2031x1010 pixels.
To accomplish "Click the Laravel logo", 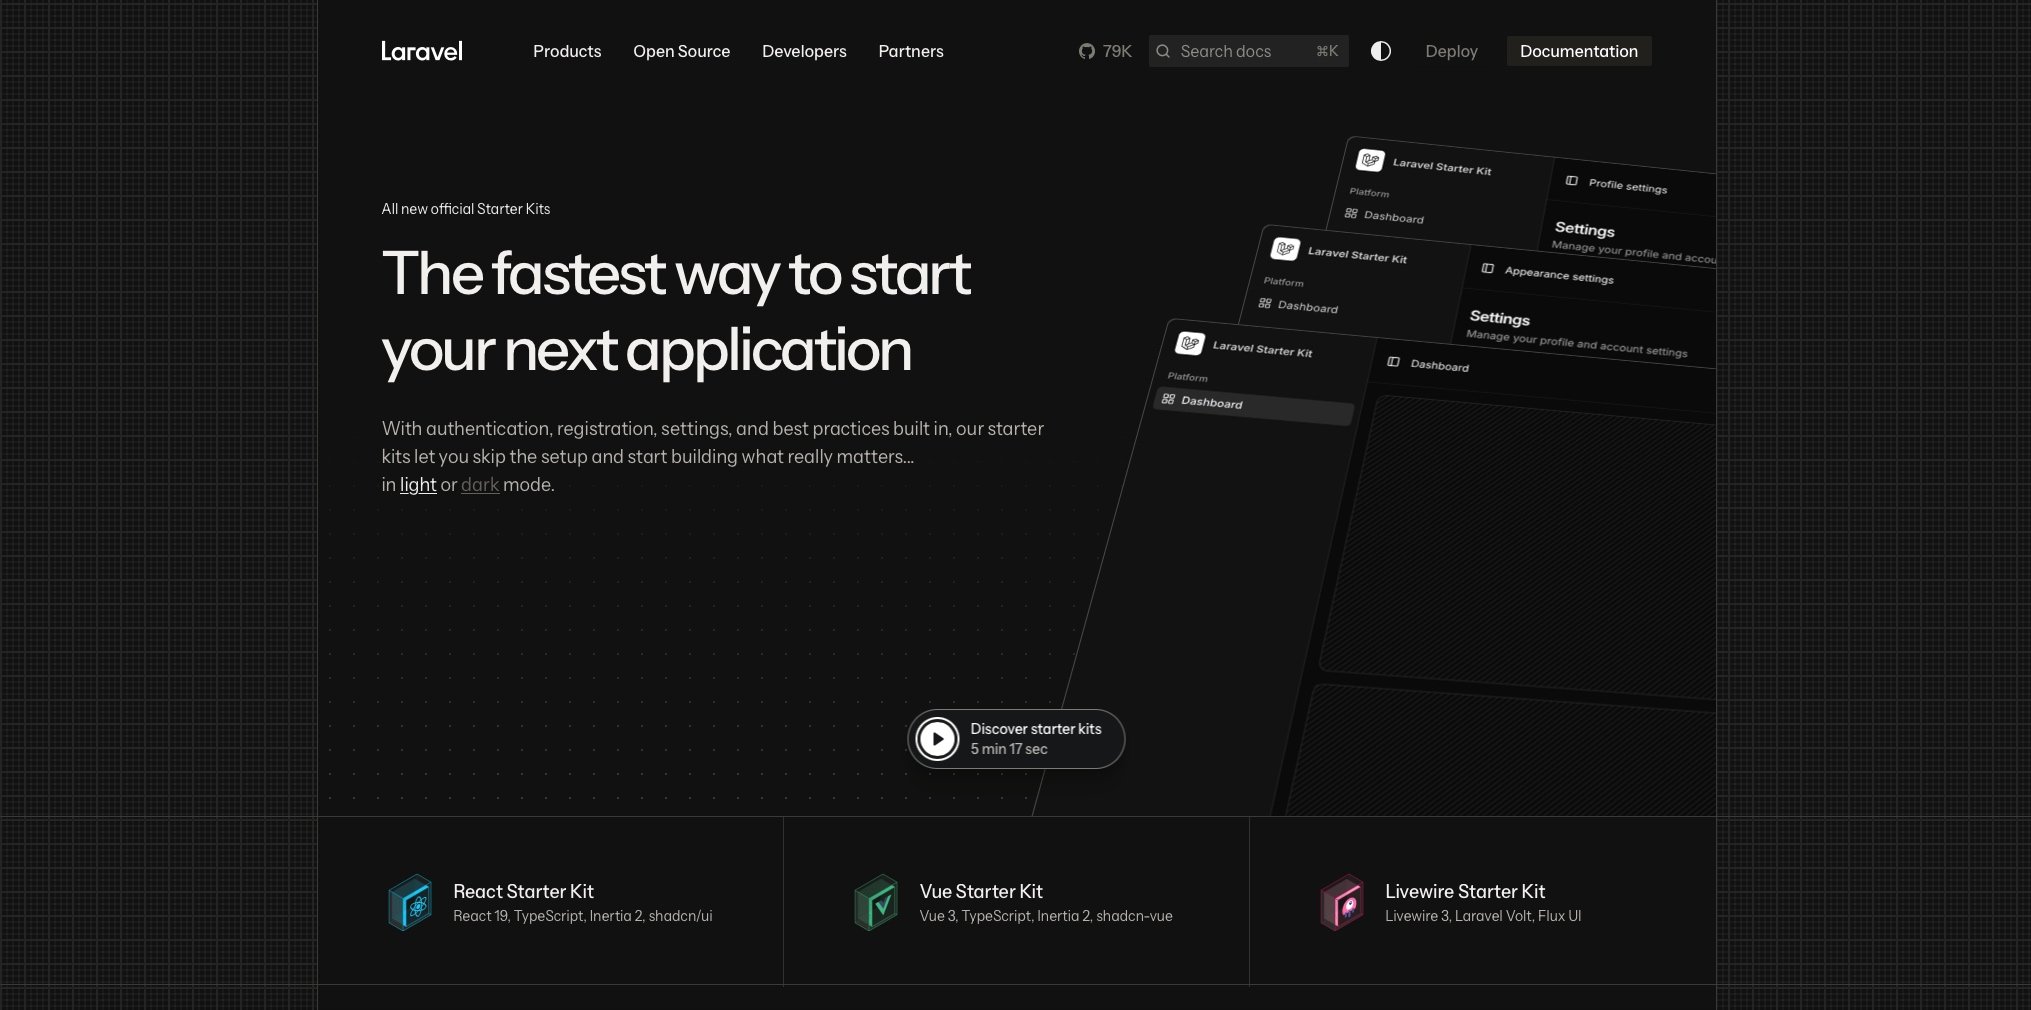I will coord(421,51).
